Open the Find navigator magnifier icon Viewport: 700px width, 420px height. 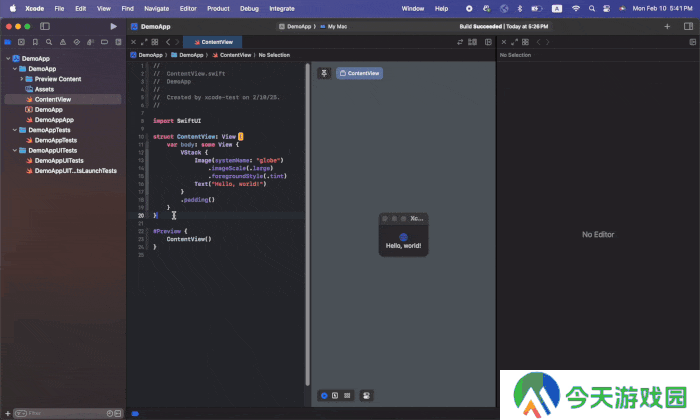pyautogui.click(x=49, y=42)
